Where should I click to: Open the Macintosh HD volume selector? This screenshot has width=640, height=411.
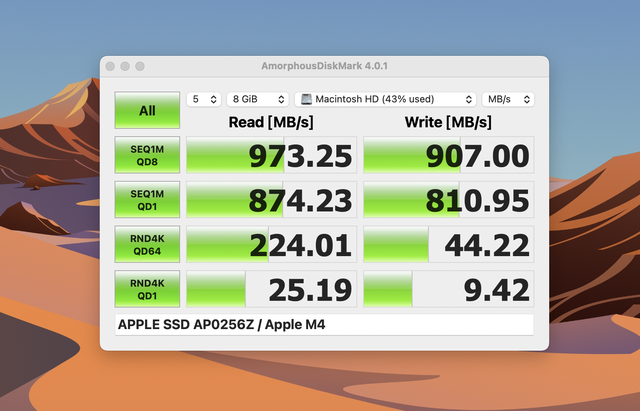coord(385,100)
